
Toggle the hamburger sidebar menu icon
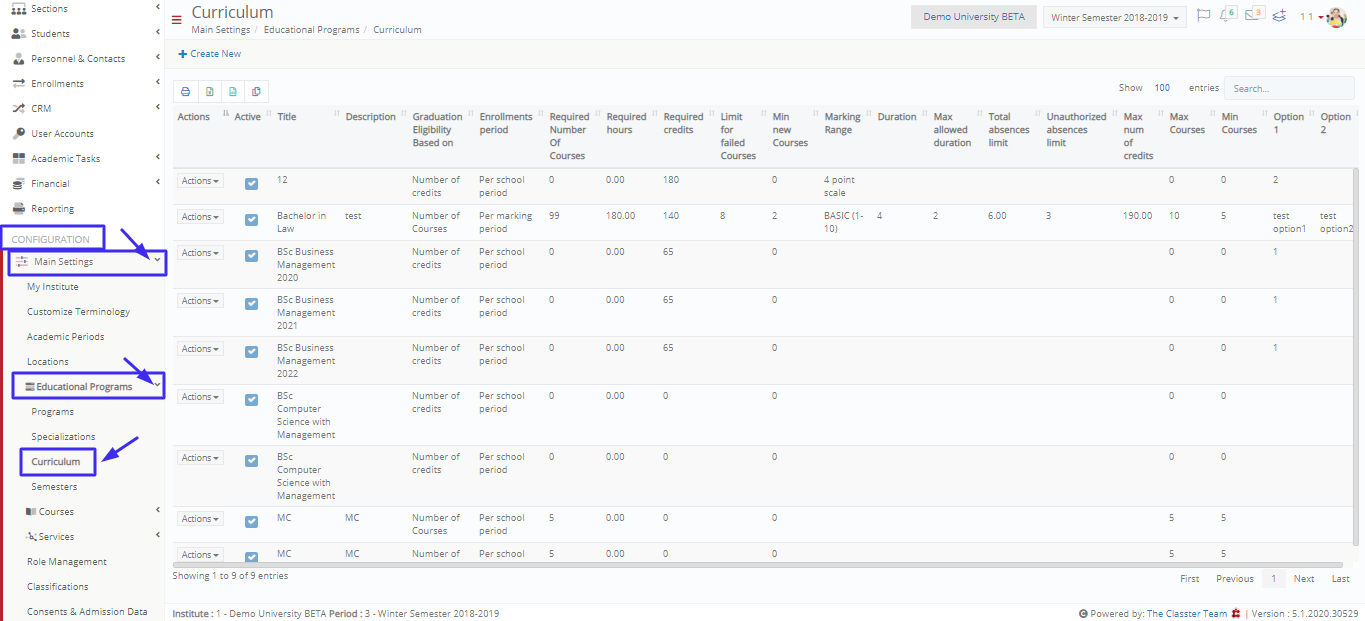(x=177, y=19)
